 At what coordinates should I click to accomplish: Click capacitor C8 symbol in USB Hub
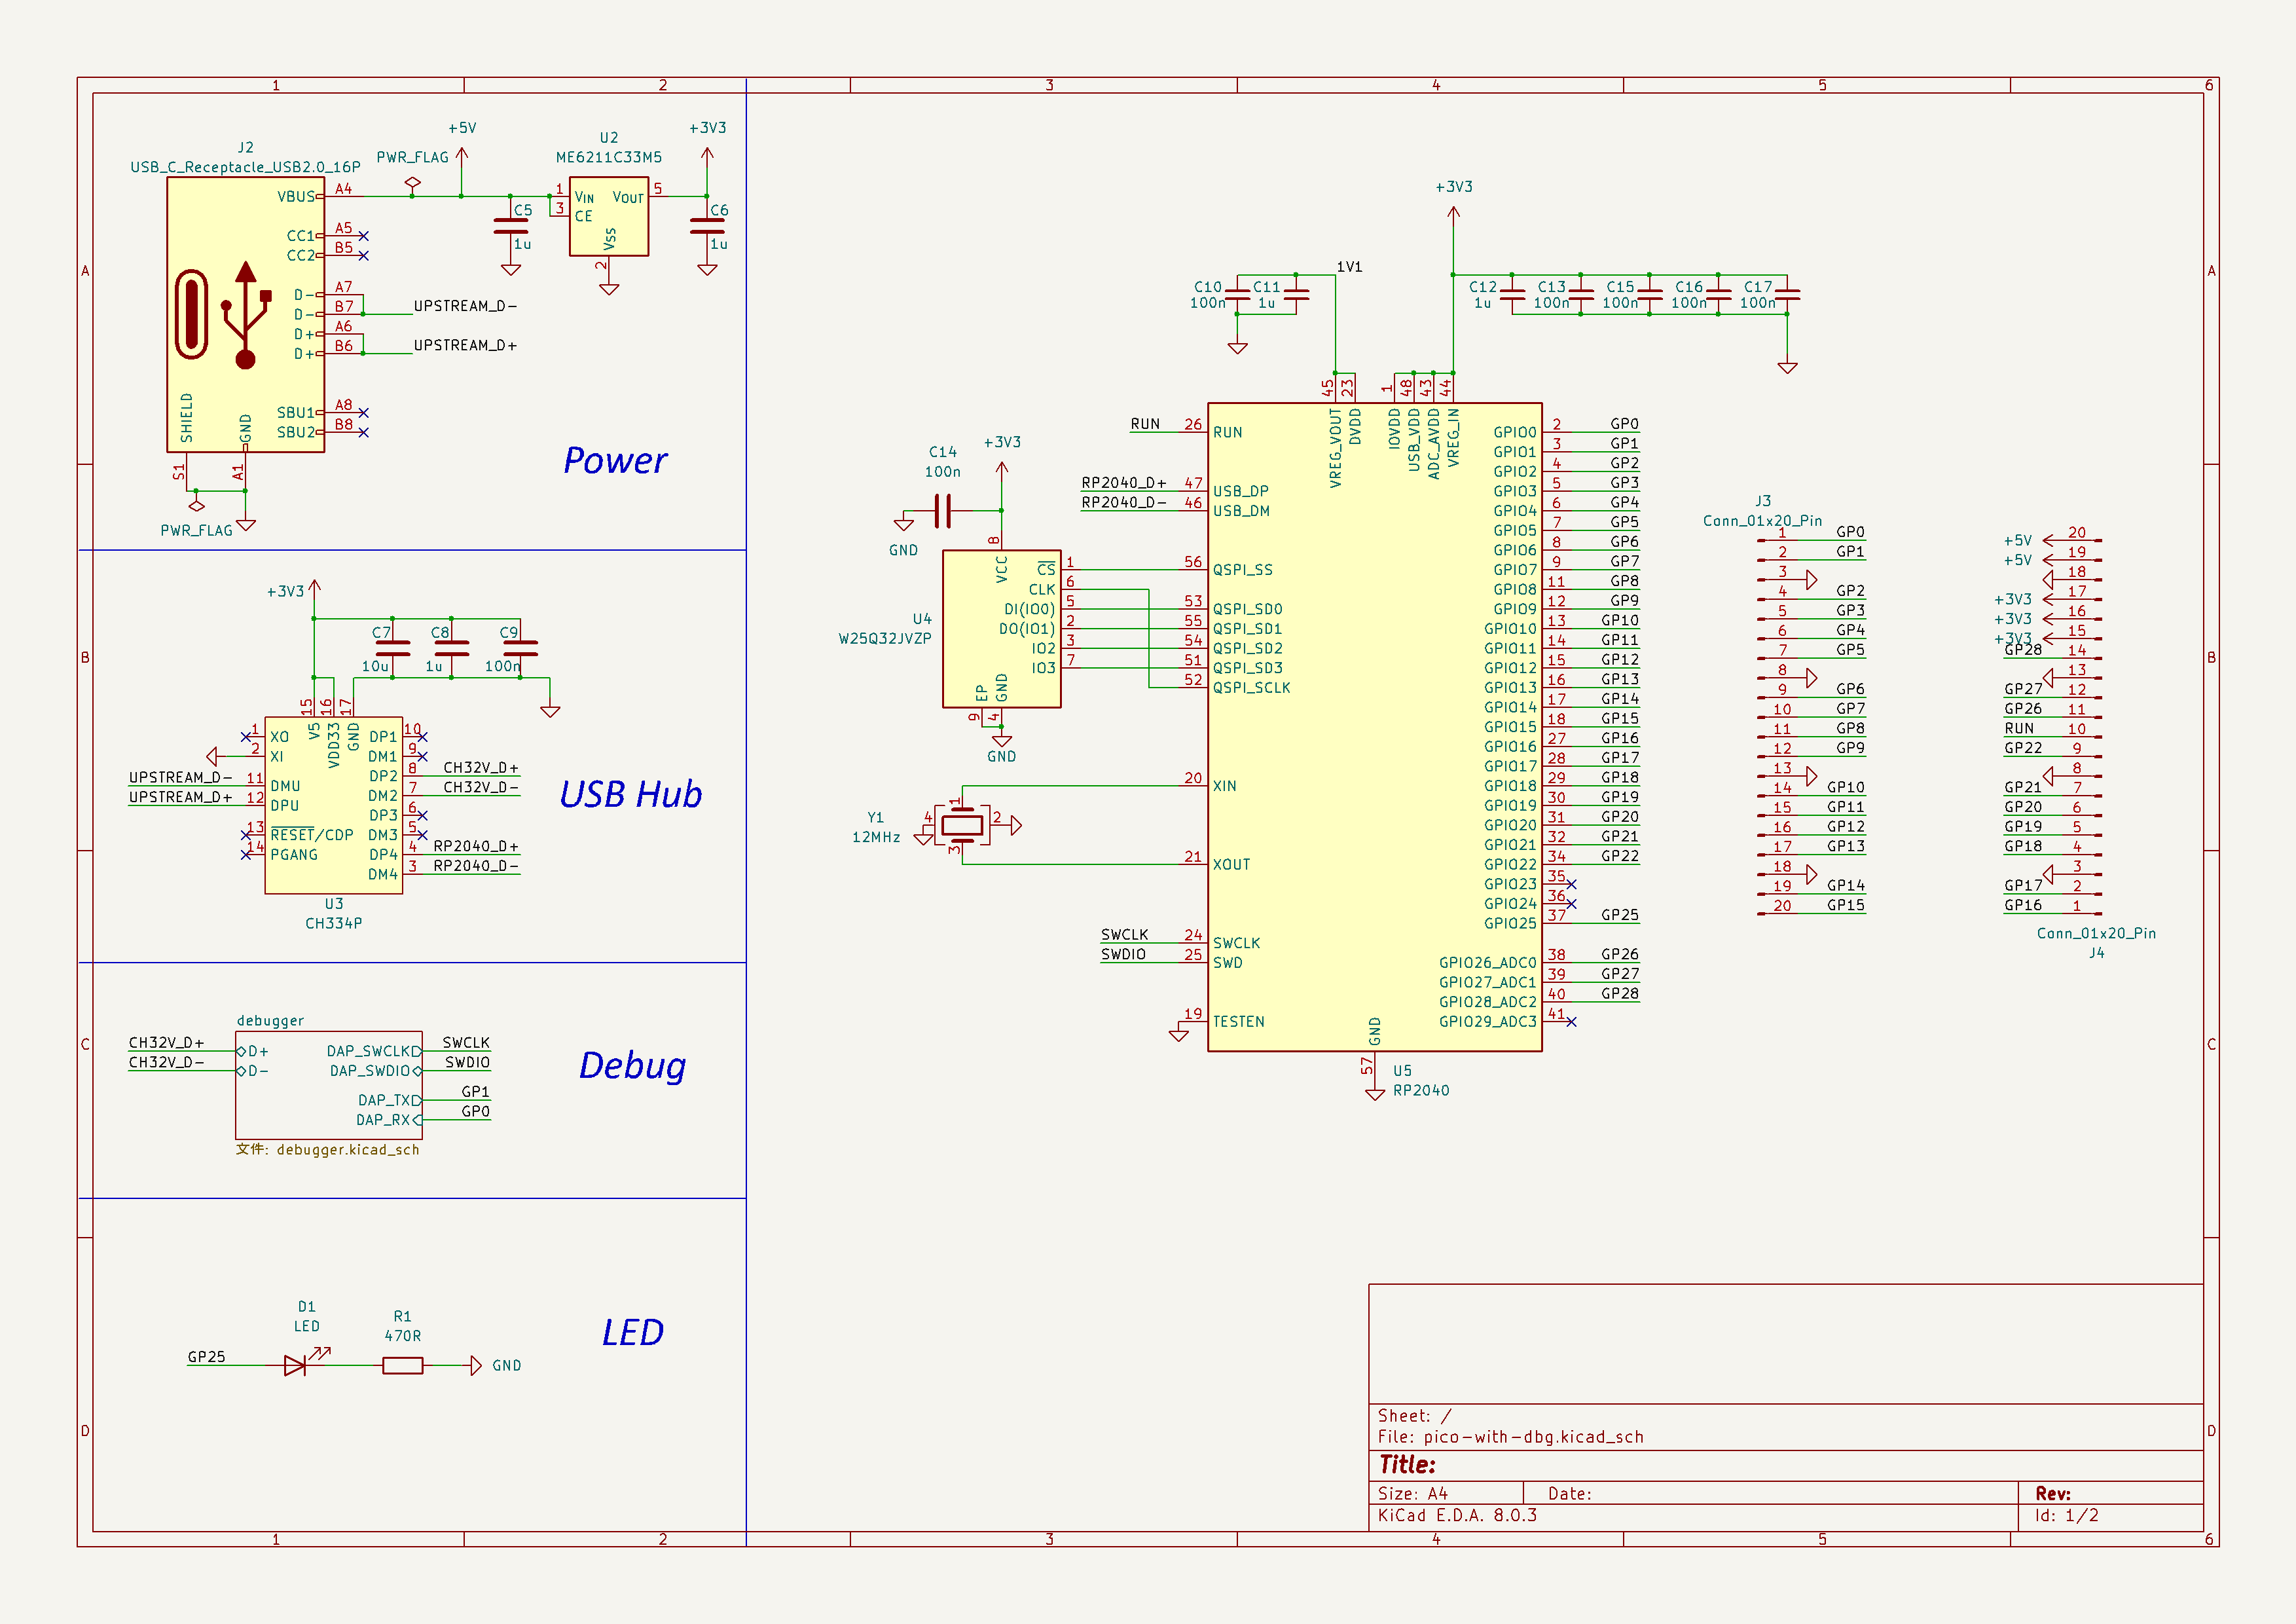coord(451,648)
